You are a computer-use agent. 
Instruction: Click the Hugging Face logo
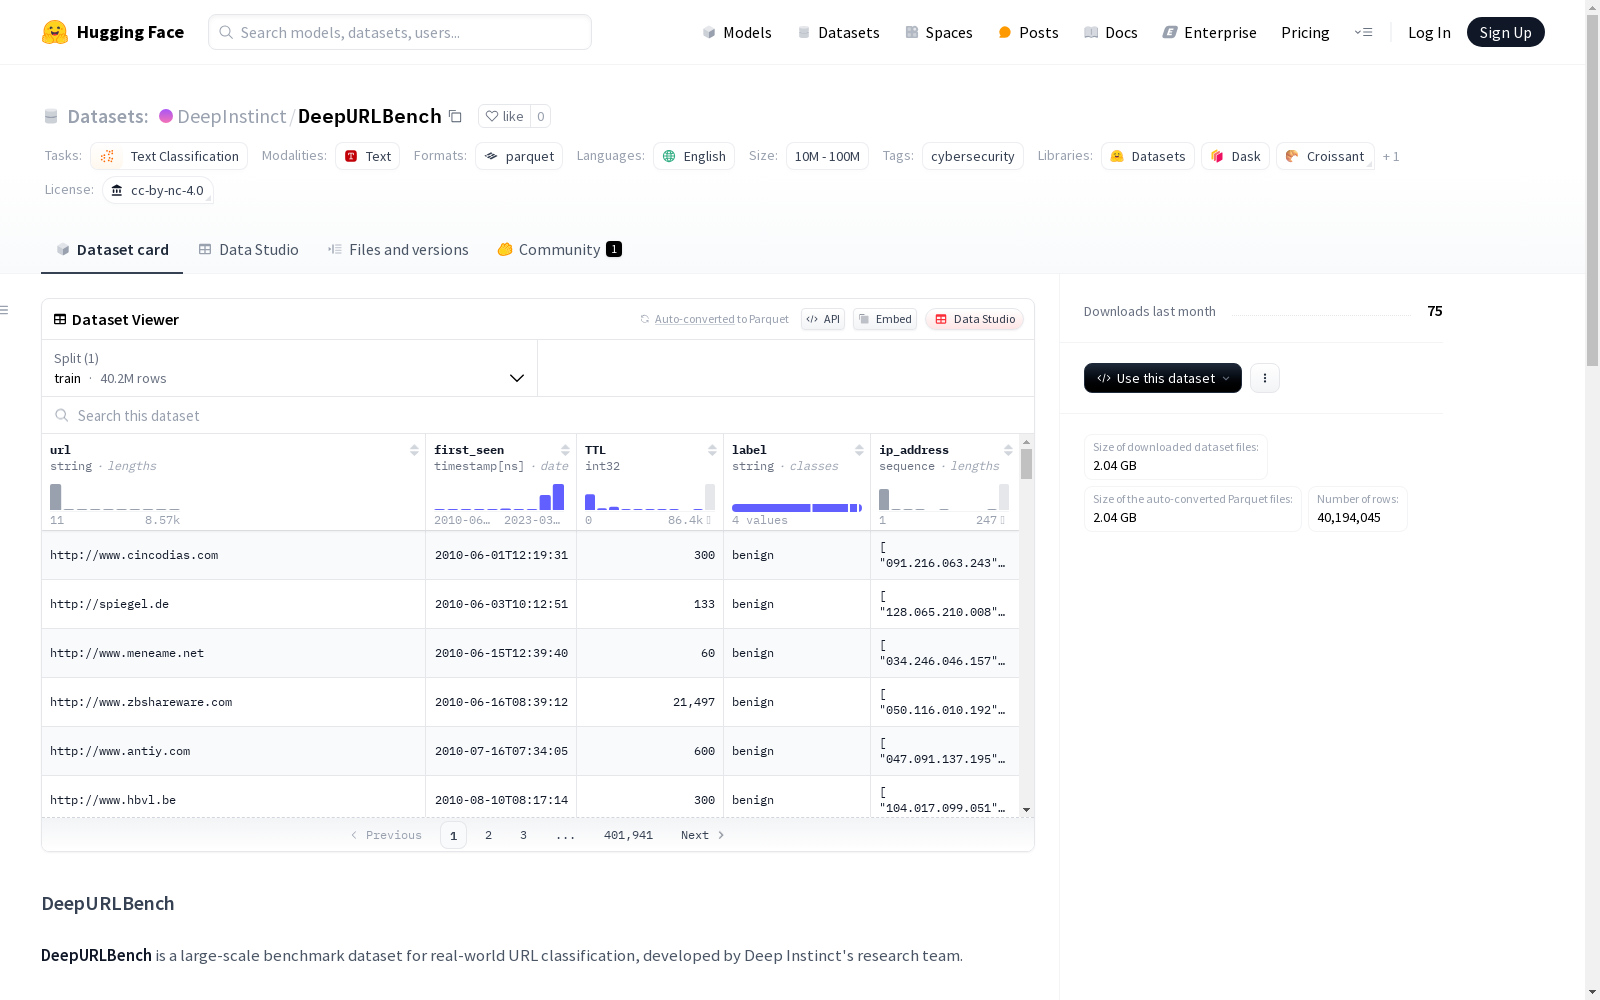point(113,32)
